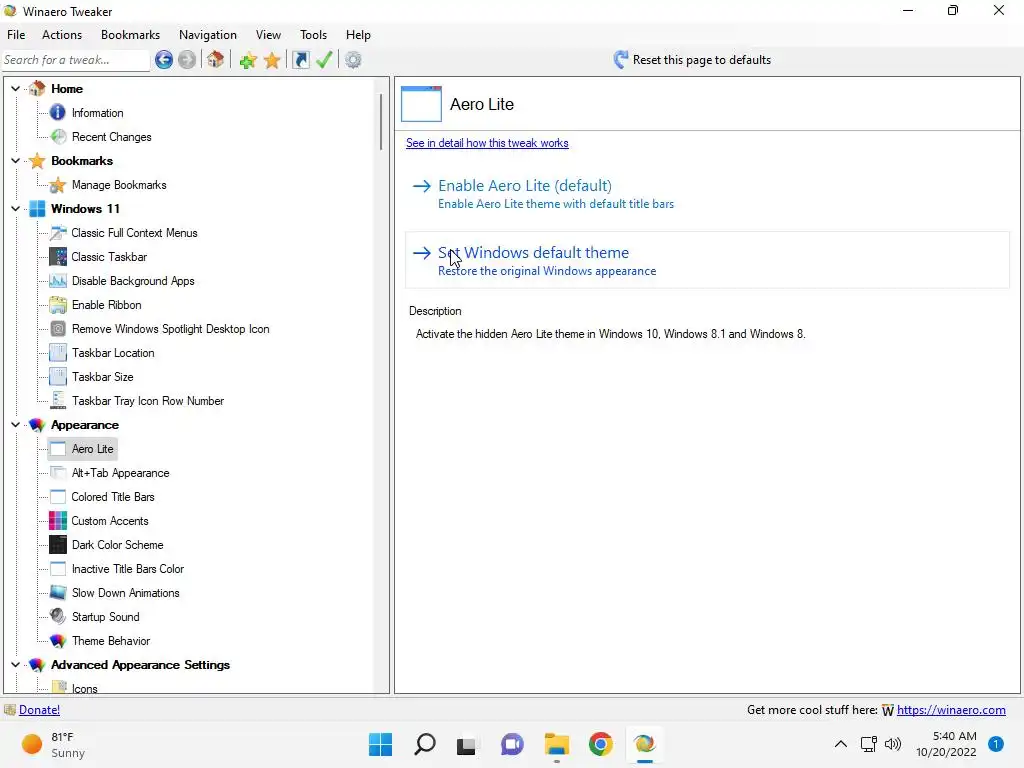
Task: Select Alt+Tab Appearance tree item
Action: [120, 473]
